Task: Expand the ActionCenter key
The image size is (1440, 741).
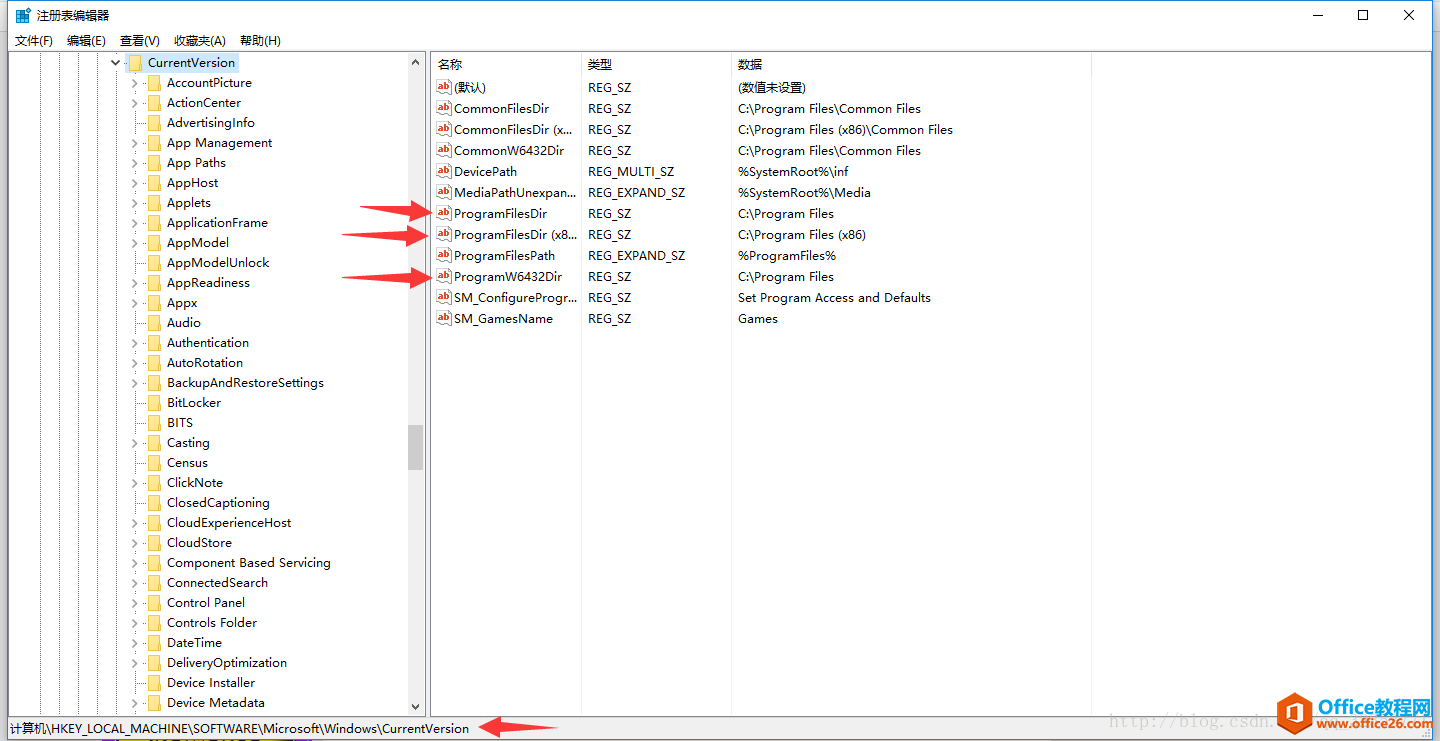Action: (135, 103)
